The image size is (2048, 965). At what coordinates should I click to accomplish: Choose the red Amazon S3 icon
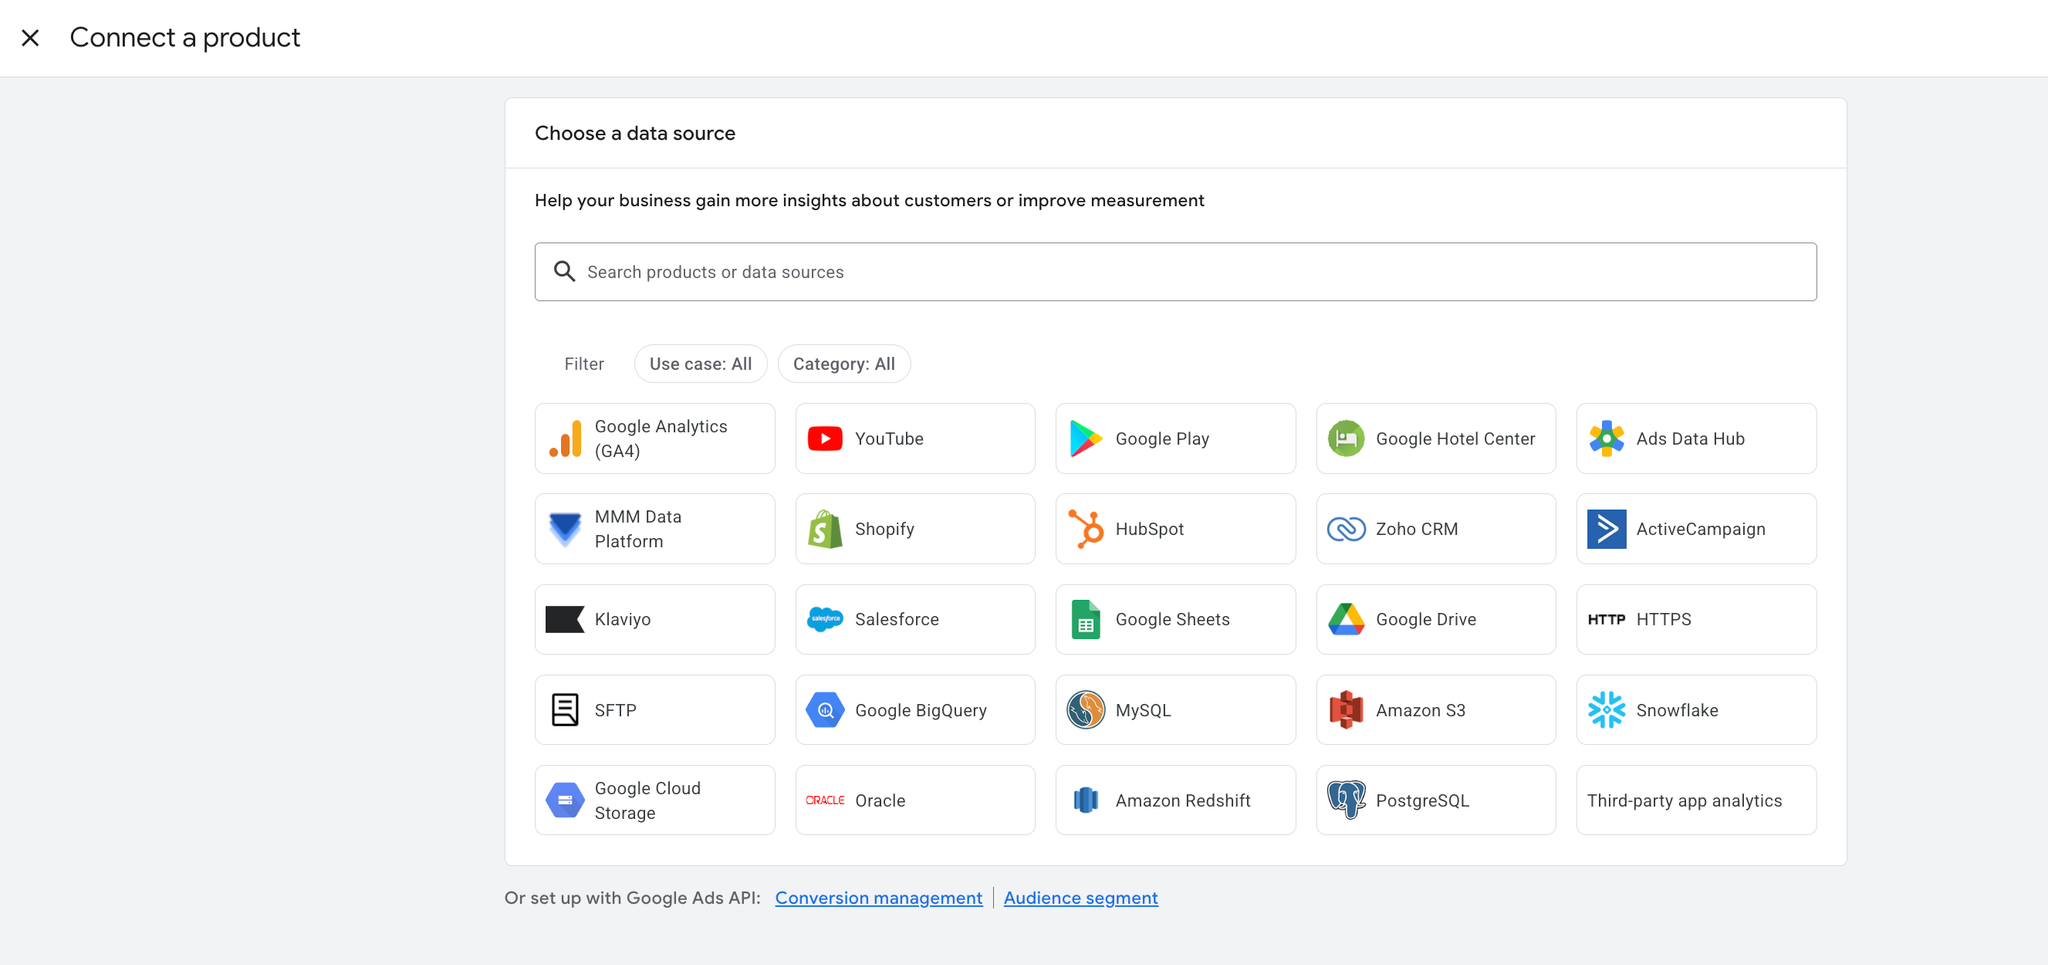(1346, 710)
